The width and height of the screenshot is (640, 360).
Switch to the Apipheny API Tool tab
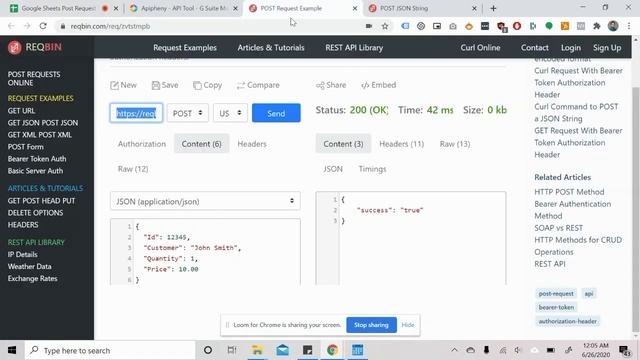(x=184, y=8)
